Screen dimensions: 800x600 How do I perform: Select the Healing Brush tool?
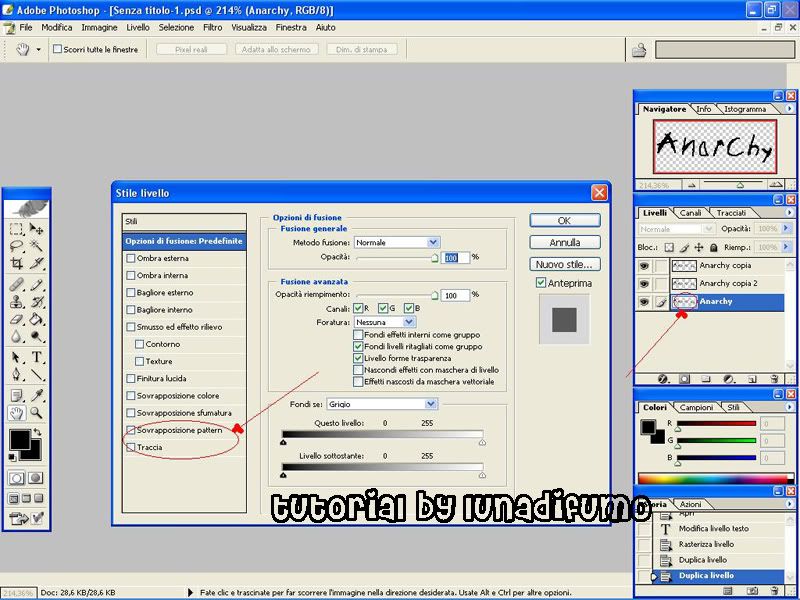coord(16,284)
